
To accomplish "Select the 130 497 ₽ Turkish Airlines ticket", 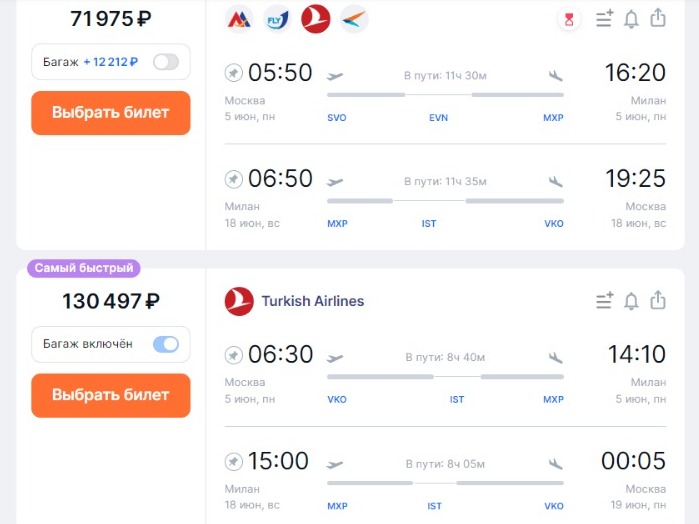I will pyautogui.click(x=111, y=395).
